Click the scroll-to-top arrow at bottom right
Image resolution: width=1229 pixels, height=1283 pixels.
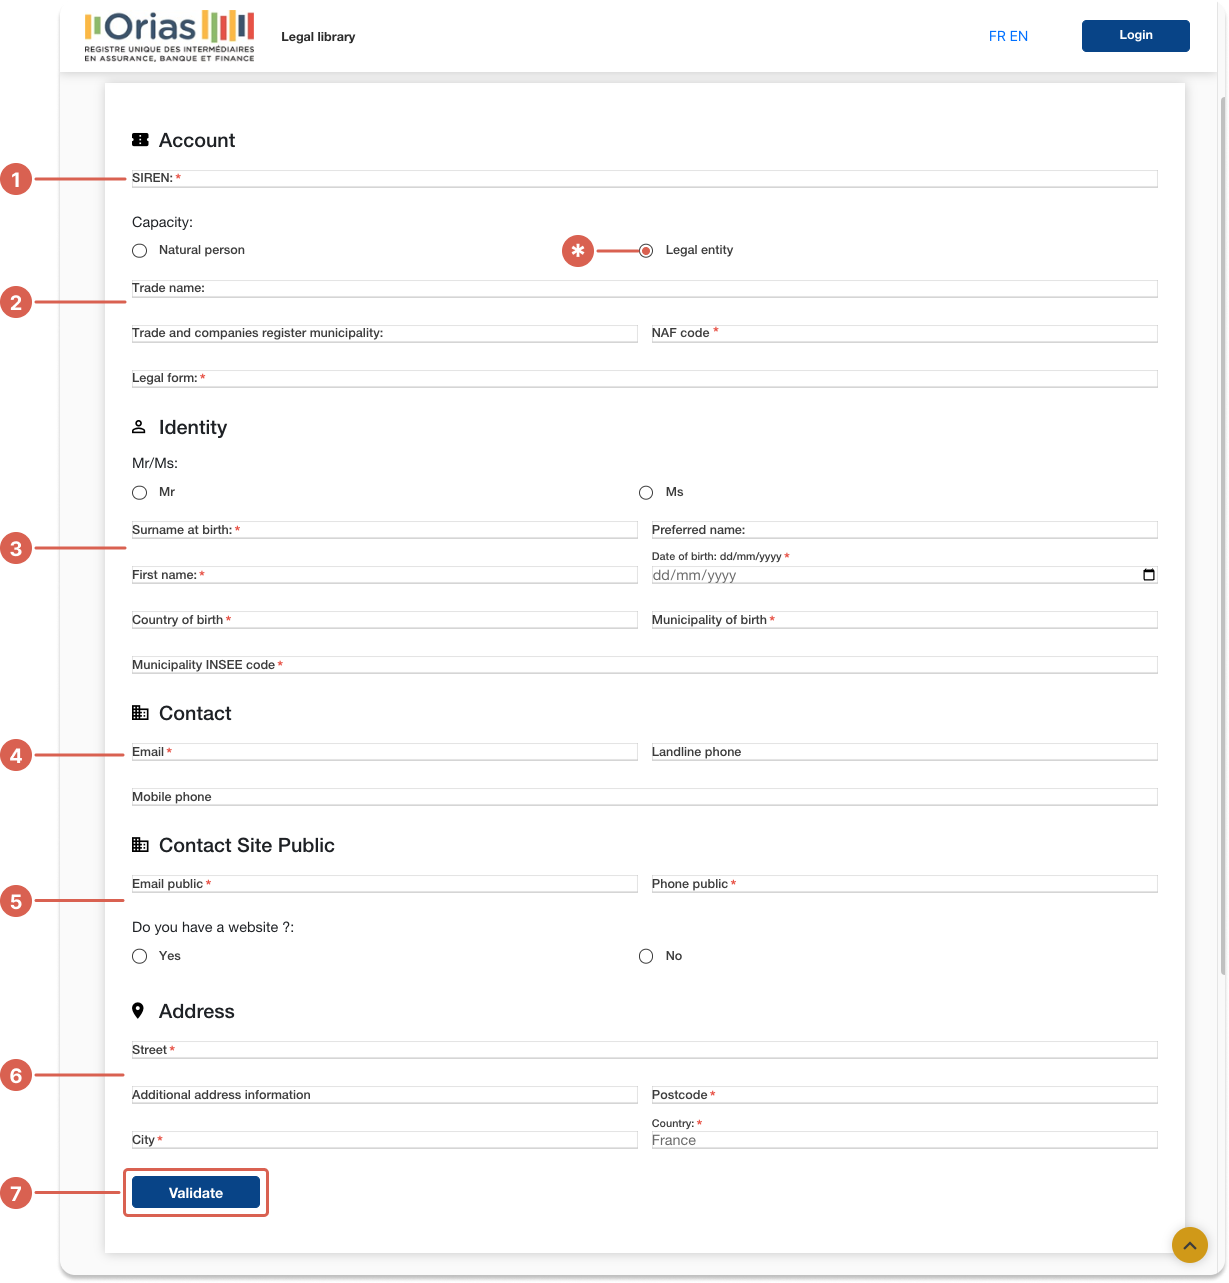coord(1189,1245)
